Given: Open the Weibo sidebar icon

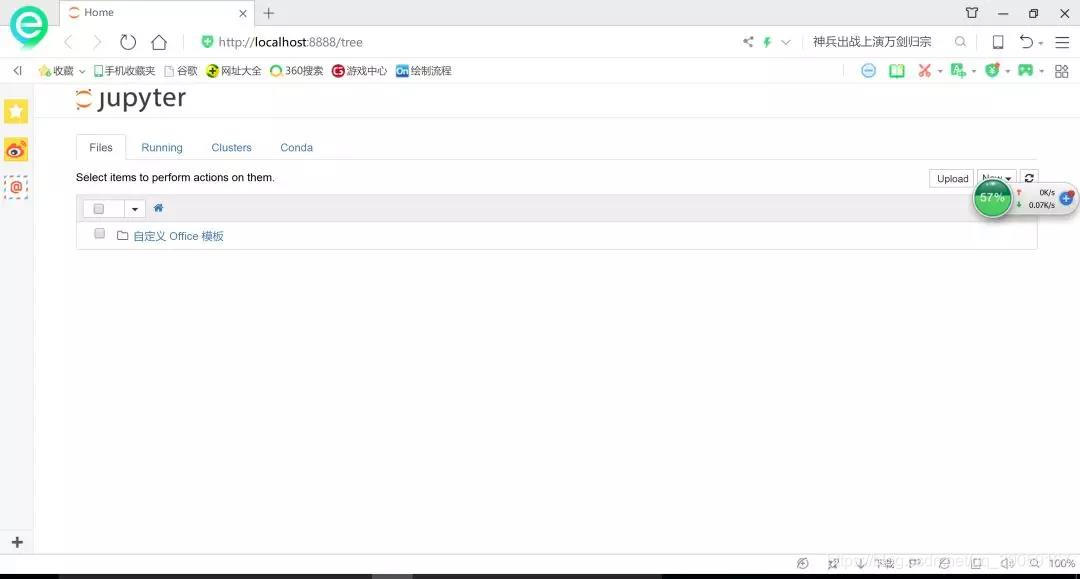Looking at the screenshot, I should pyautogui.click(x=16, y=149).
